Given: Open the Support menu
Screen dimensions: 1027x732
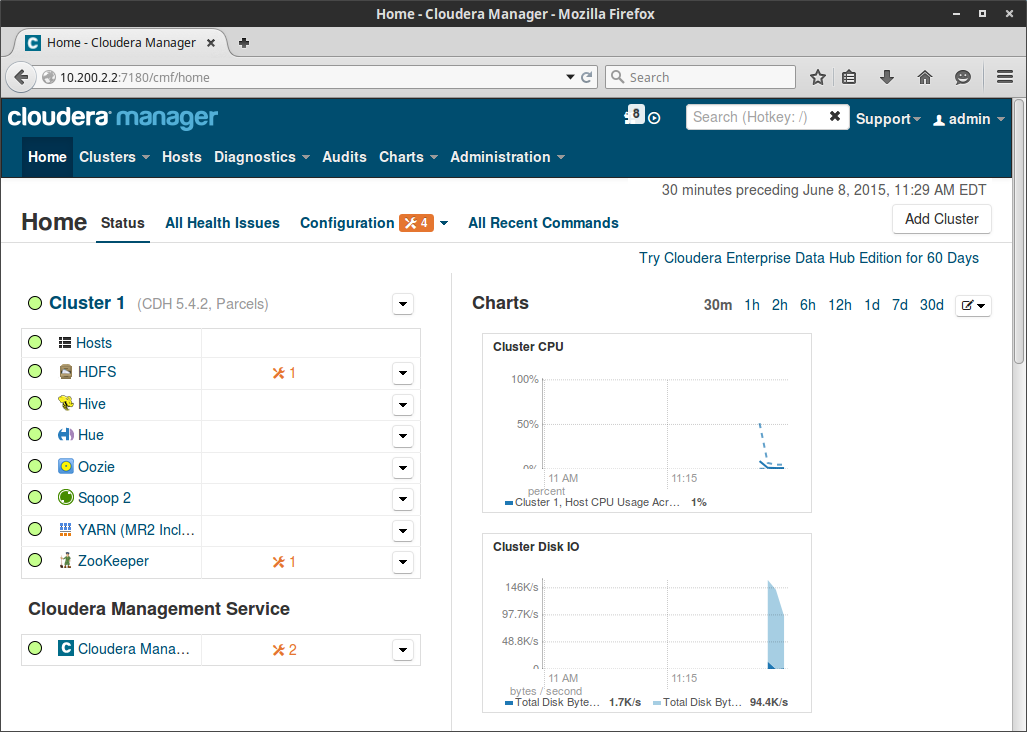Looking at the screenshot, I should click(x=888, y=119).
